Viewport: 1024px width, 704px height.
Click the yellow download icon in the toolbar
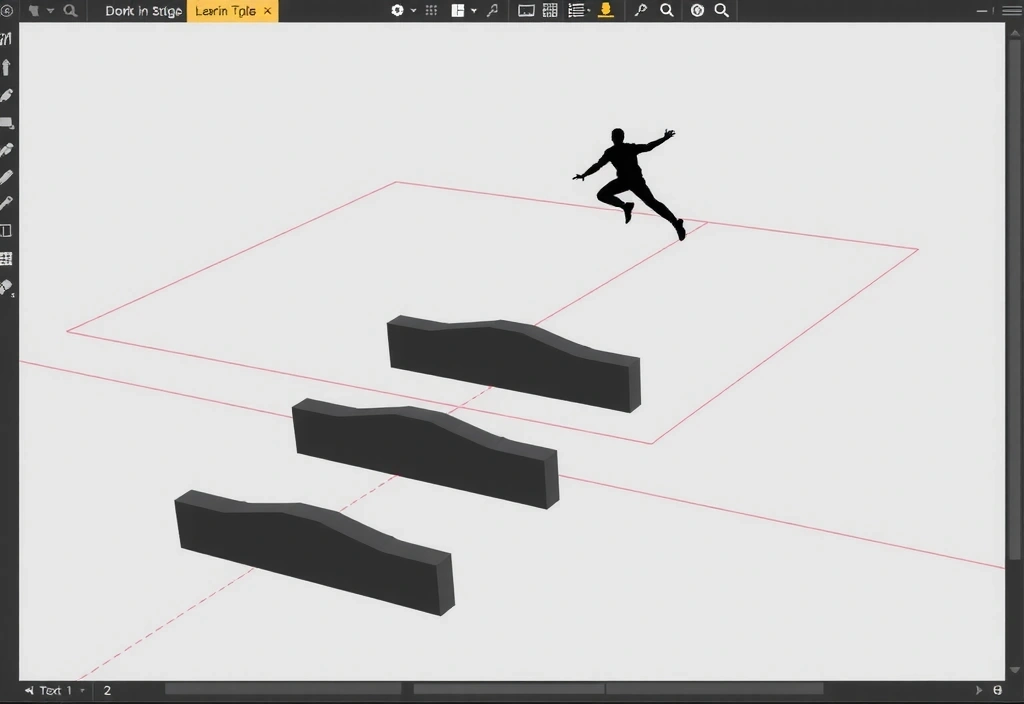[x=604, y=11]
